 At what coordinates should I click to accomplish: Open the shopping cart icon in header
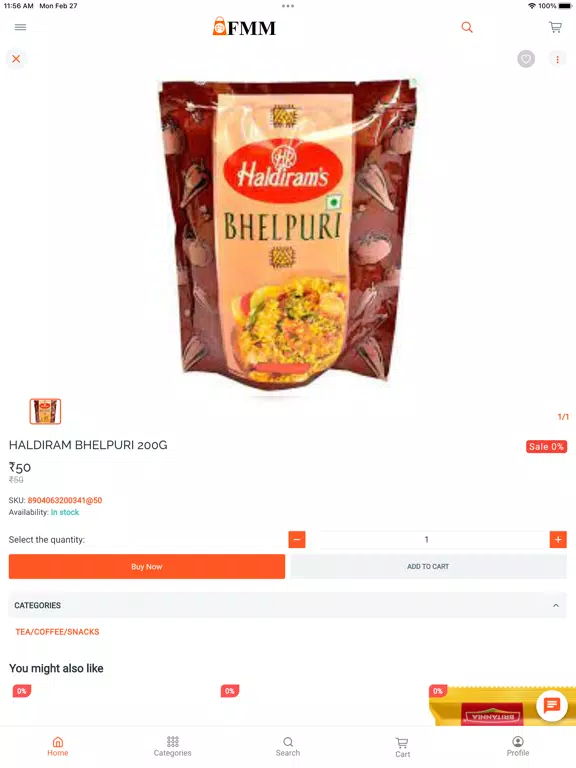555,27
